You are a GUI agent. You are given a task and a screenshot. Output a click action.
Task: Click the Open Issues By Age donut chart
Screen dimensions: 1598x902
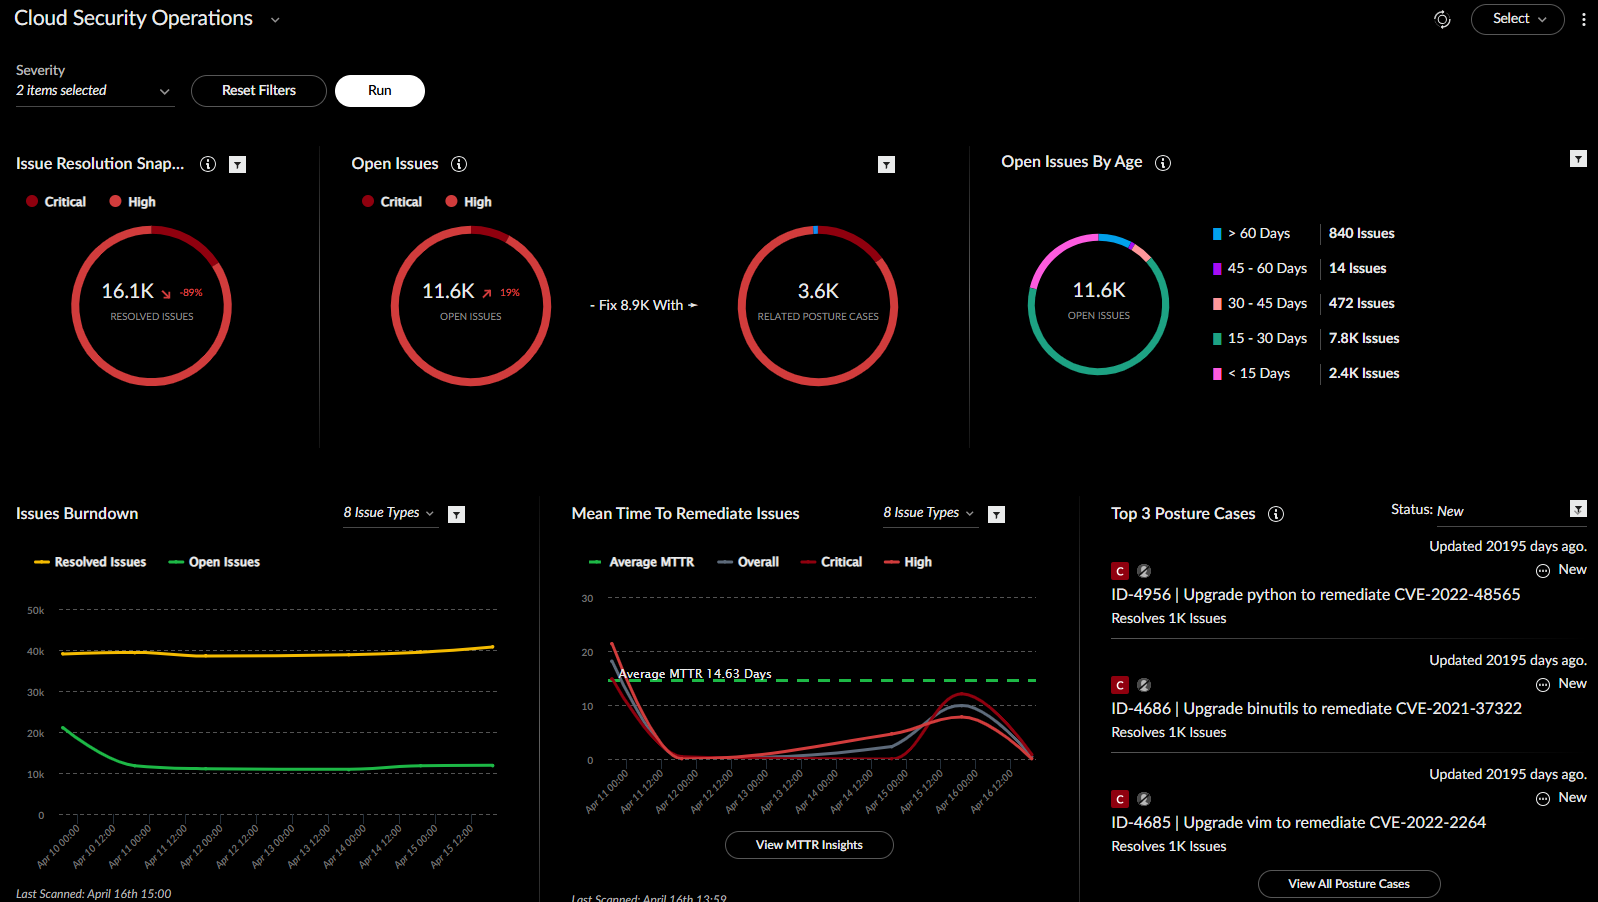1098,304
